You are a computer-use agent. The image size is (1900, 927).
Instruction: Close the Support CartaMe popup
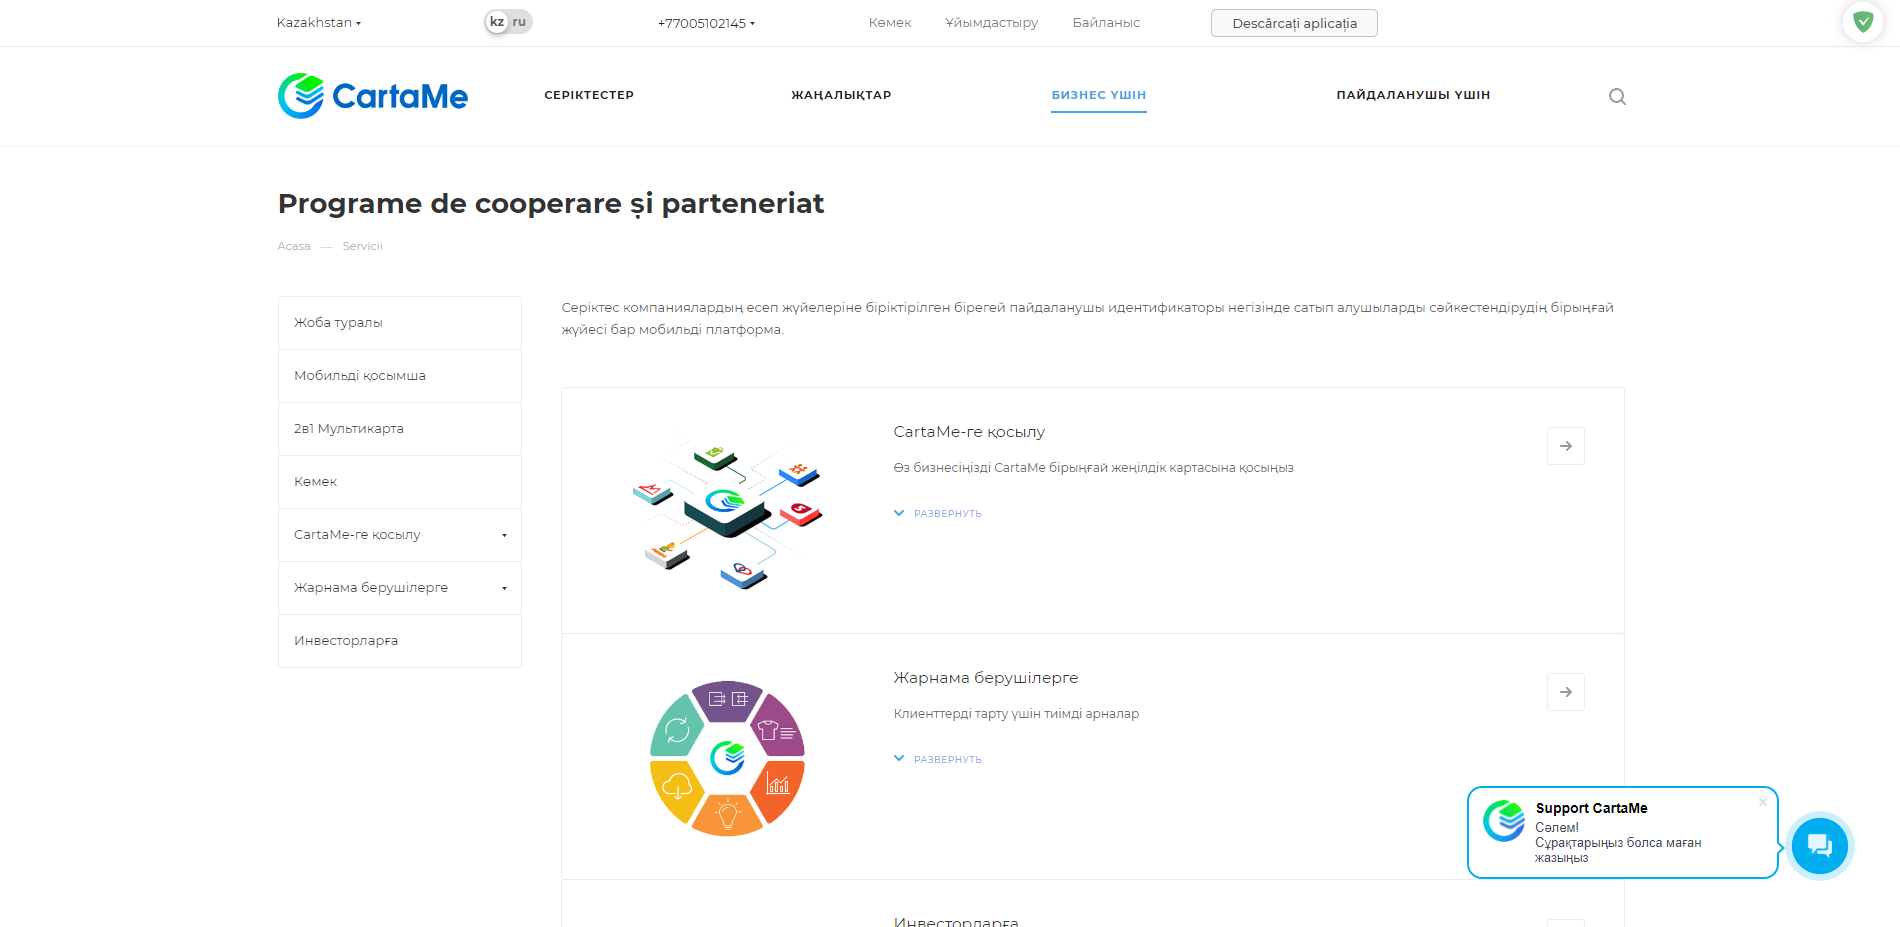1763,802
